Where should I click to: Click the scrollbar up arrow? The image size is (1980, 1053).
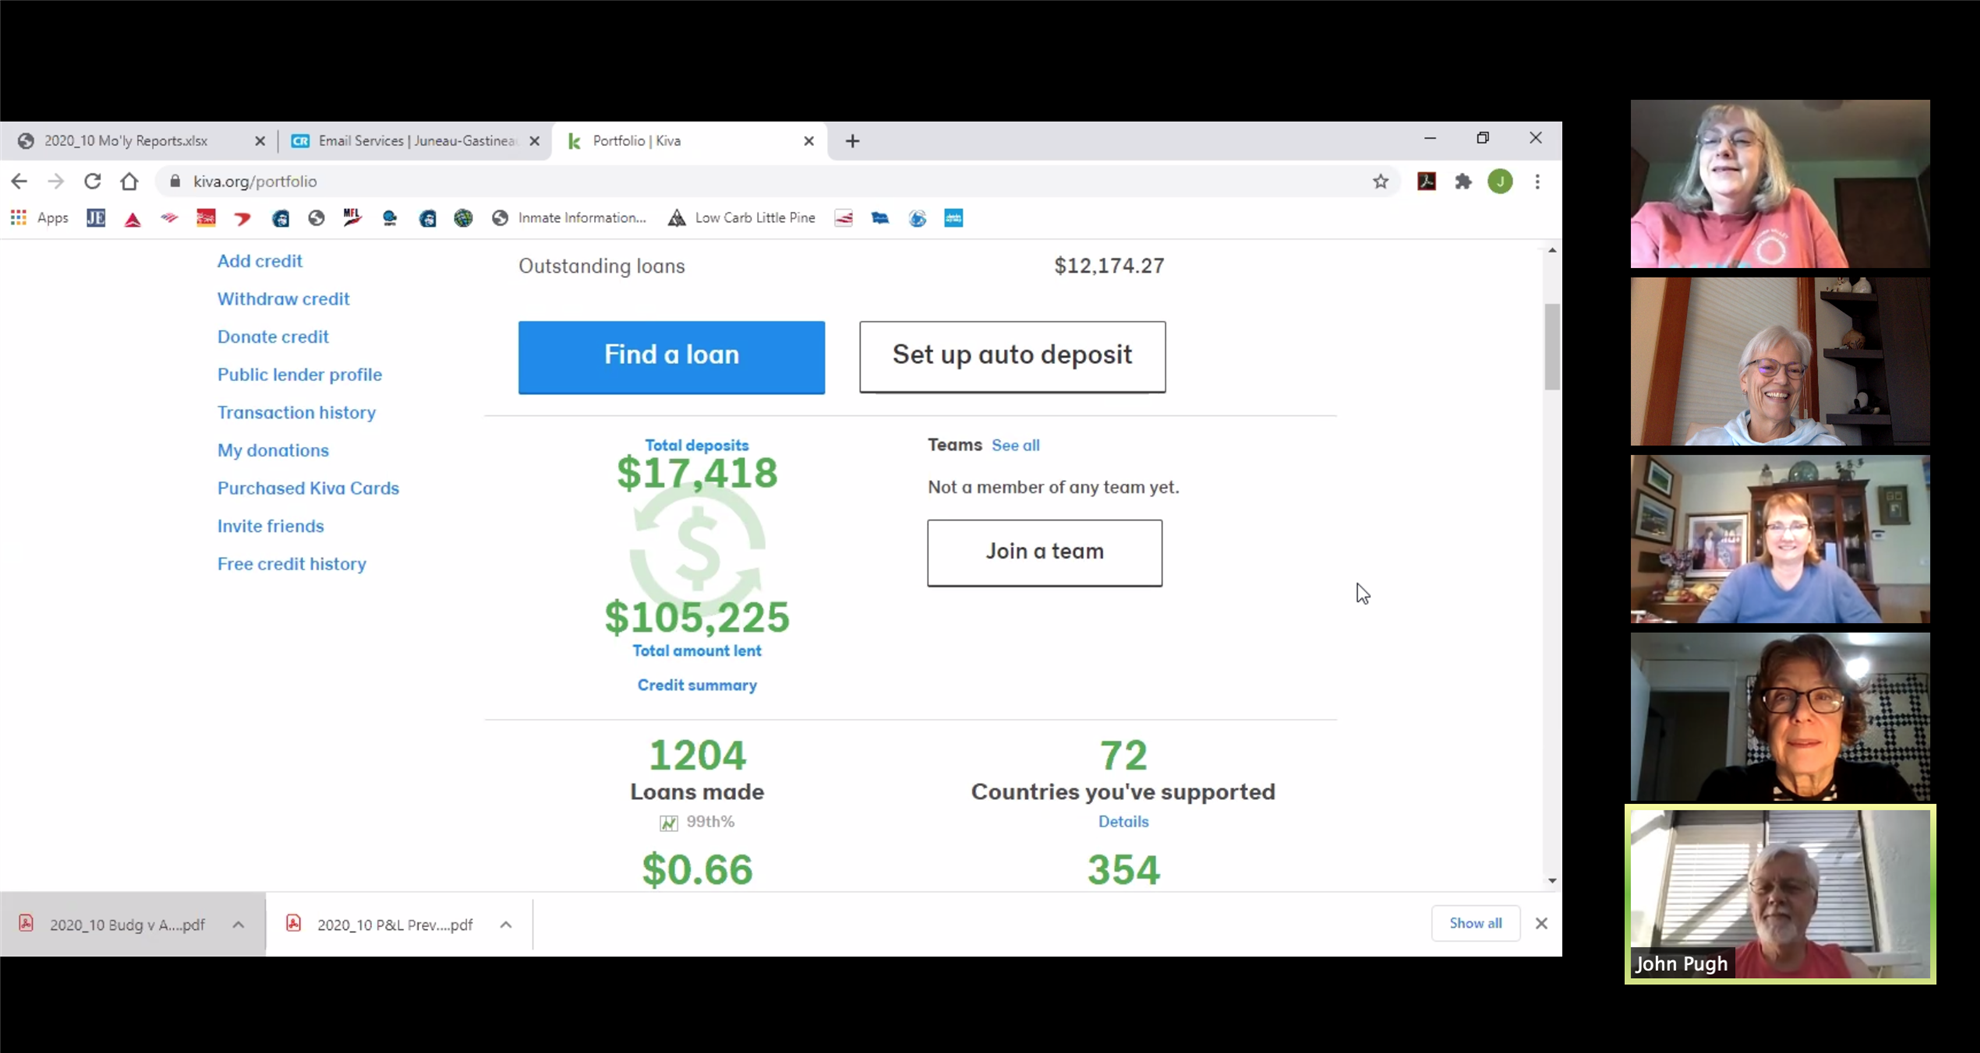tap(1552, 250)
